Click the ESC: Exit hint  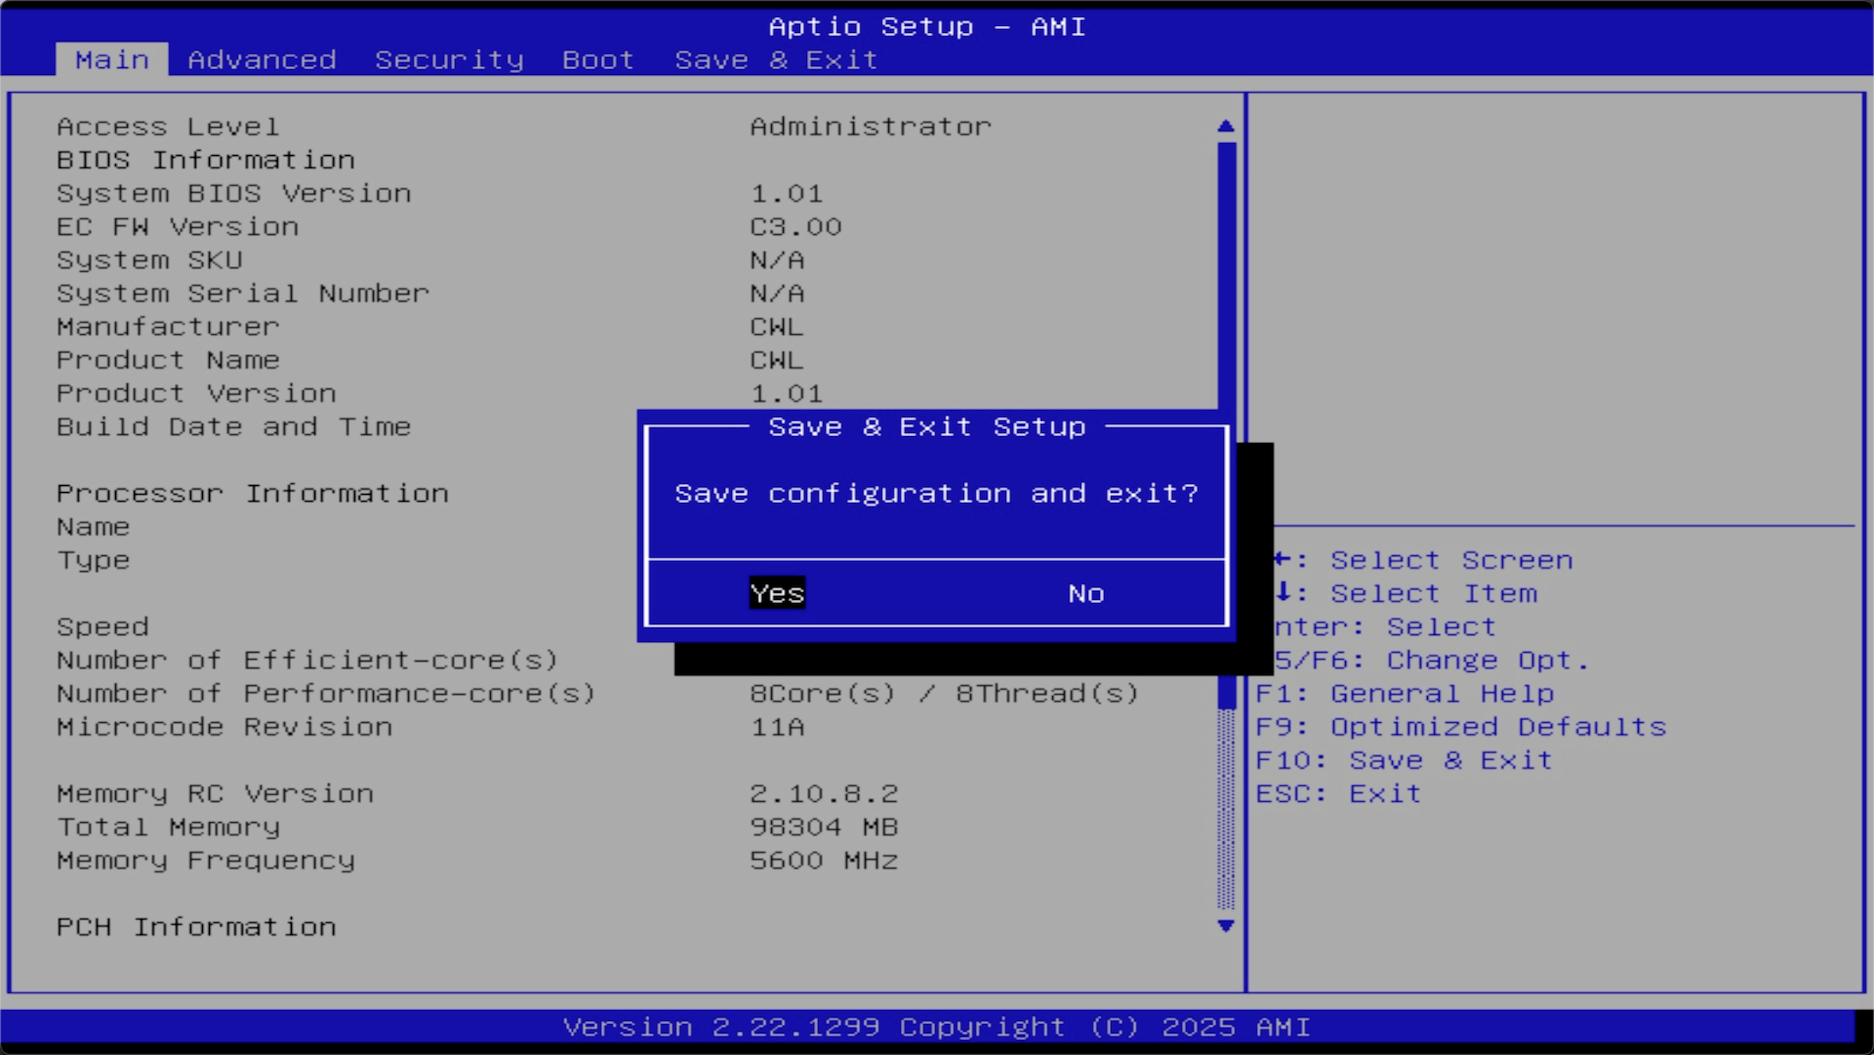(1338, 794)
